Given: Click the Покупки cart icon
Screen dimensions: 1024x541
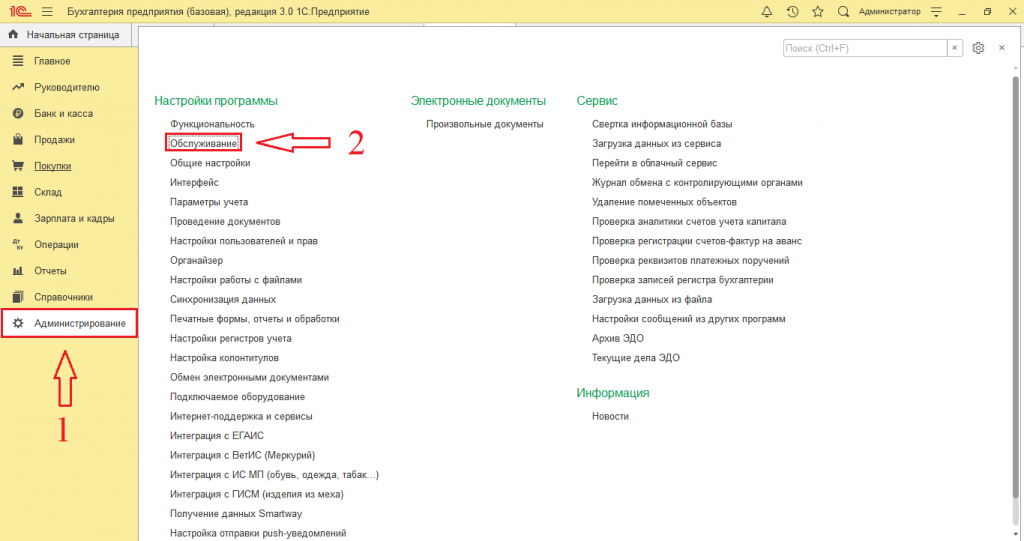Looking at the screenshot, I should [18, 166].
